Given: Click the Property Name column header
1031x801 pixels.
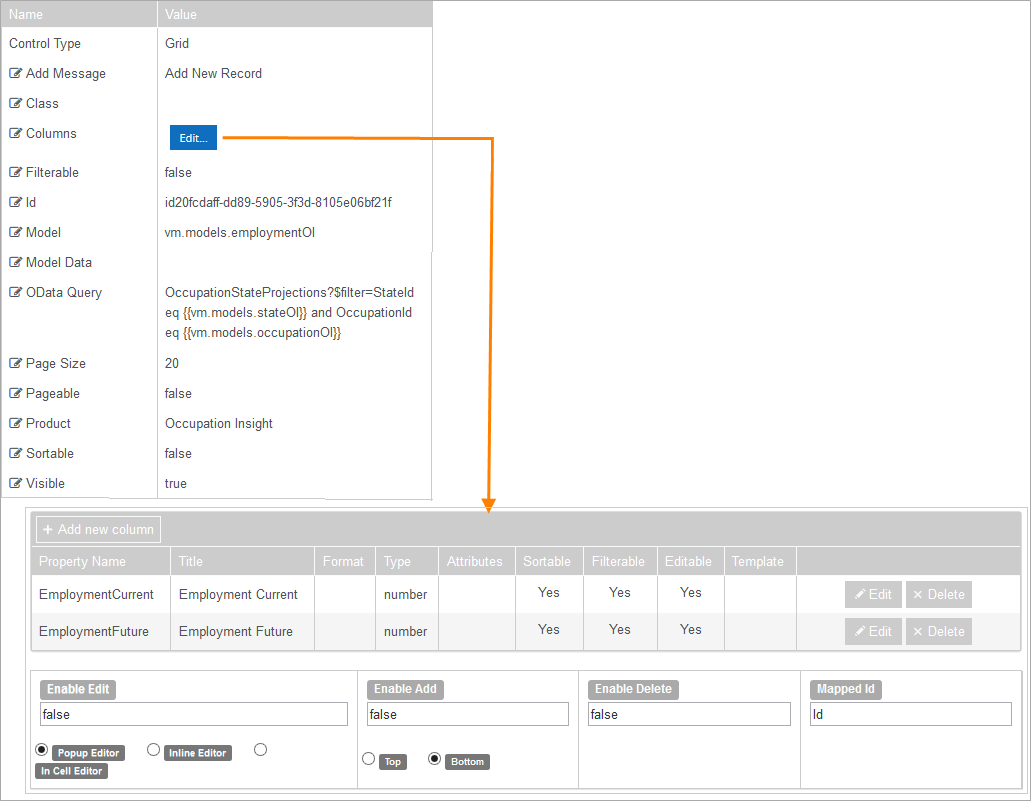Looking at the screenshot, I should (x=83, y=562).
